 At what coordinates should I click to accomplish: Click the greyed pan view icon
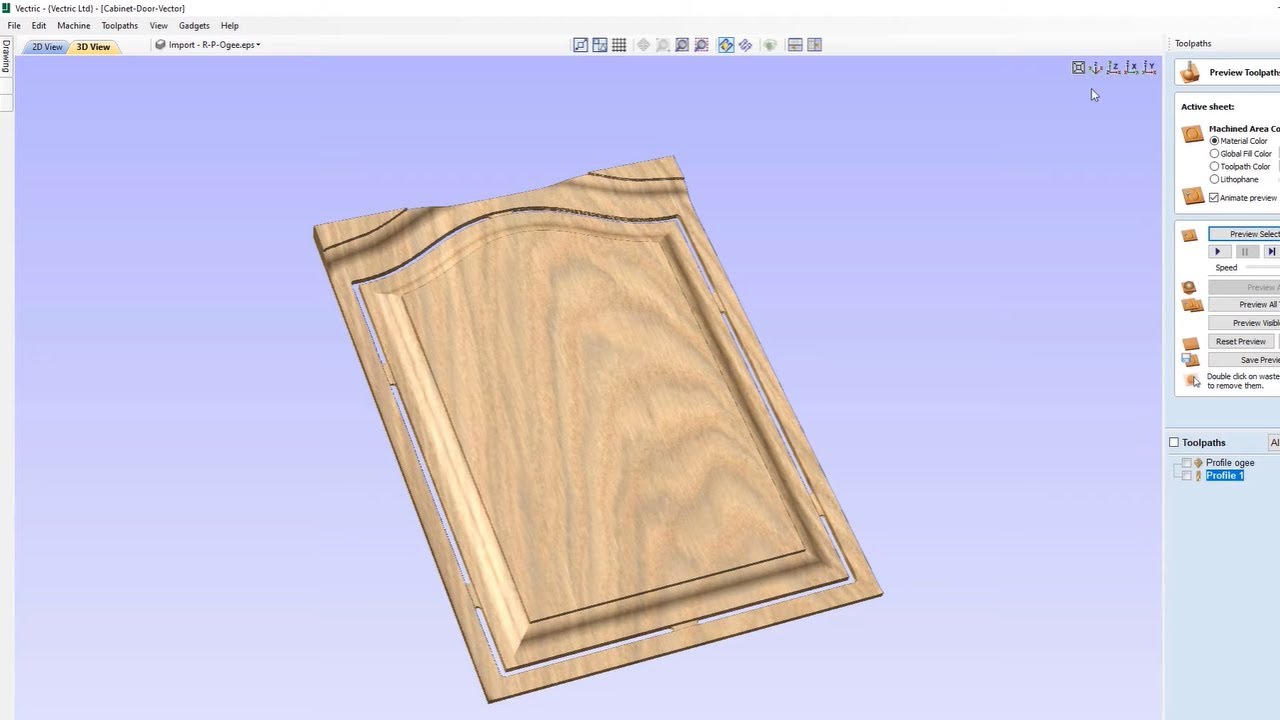[x=643, y=45]
